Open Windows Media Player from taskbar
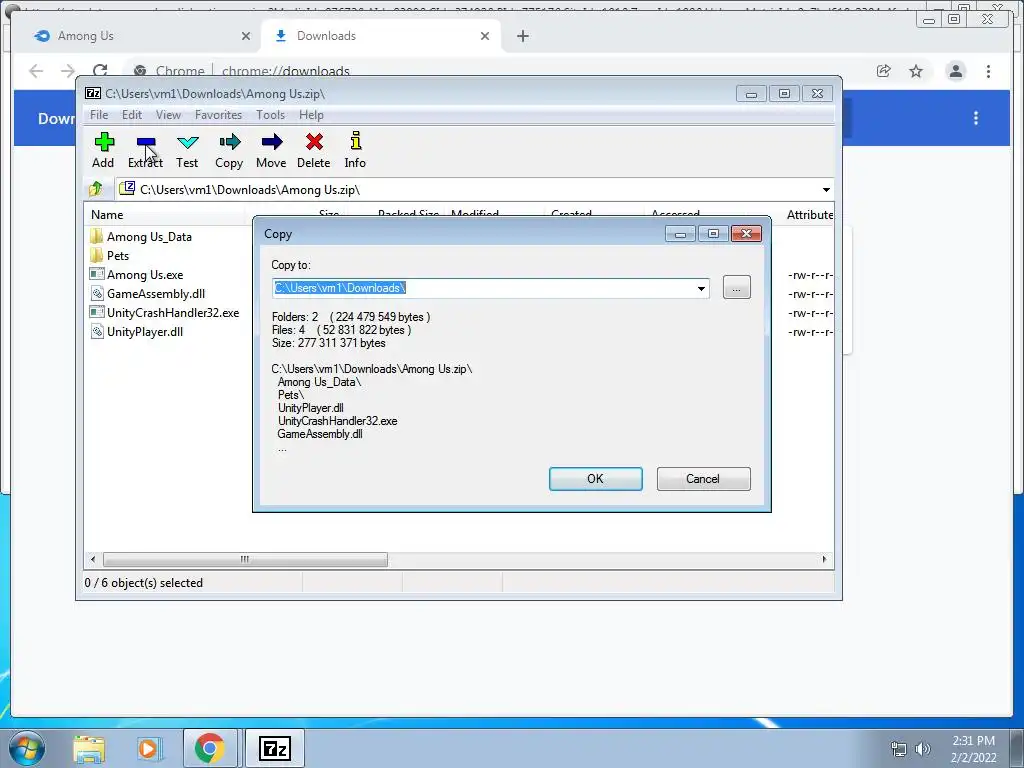 click(149, 748)
